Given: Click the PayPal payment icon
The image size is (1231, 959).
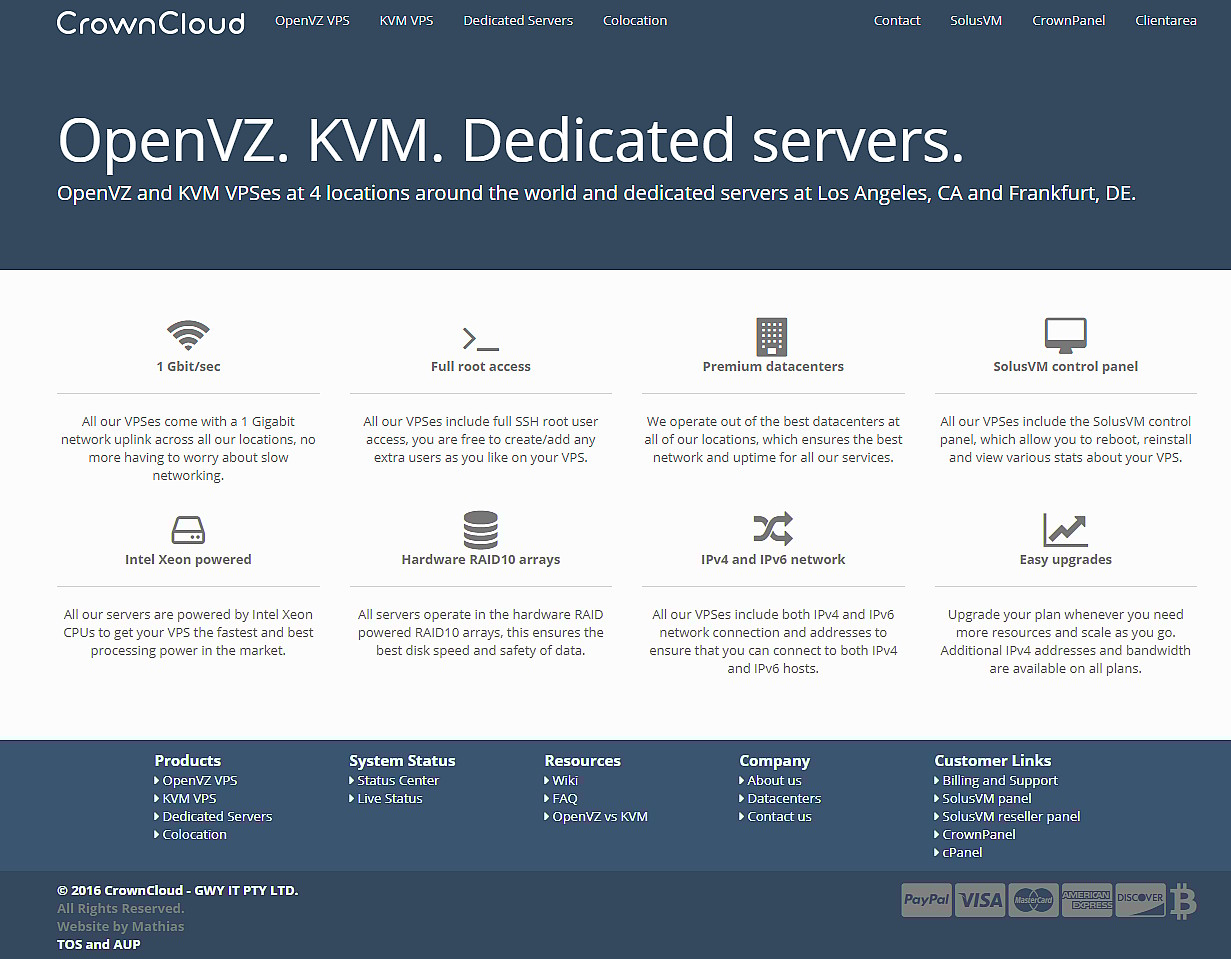Looking at the screenshot, I should click(x=926, y=899).
